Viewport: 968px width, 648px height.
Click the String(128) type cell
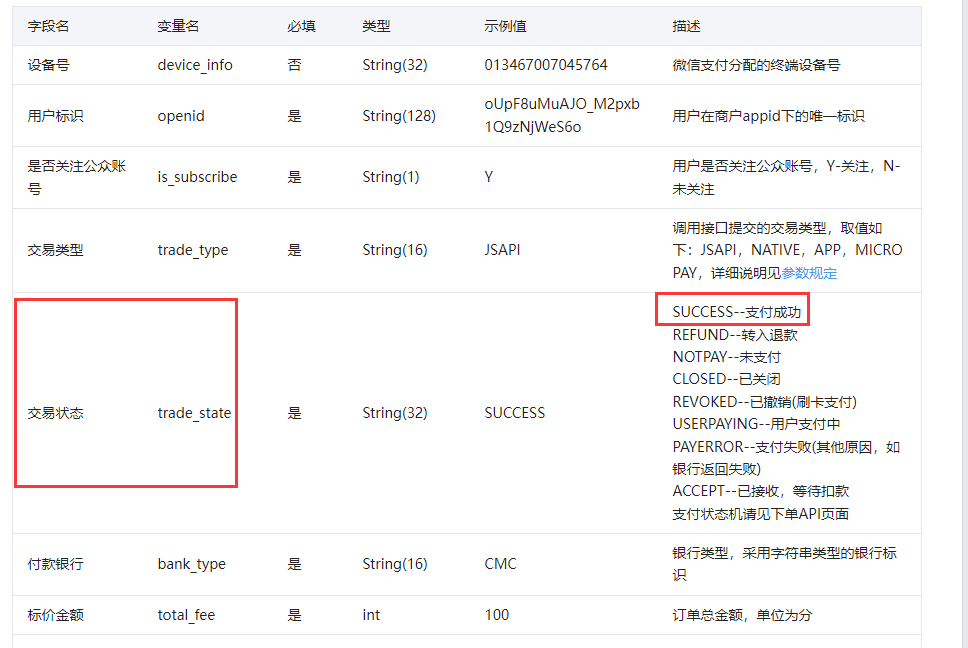[x=399, y=115]
